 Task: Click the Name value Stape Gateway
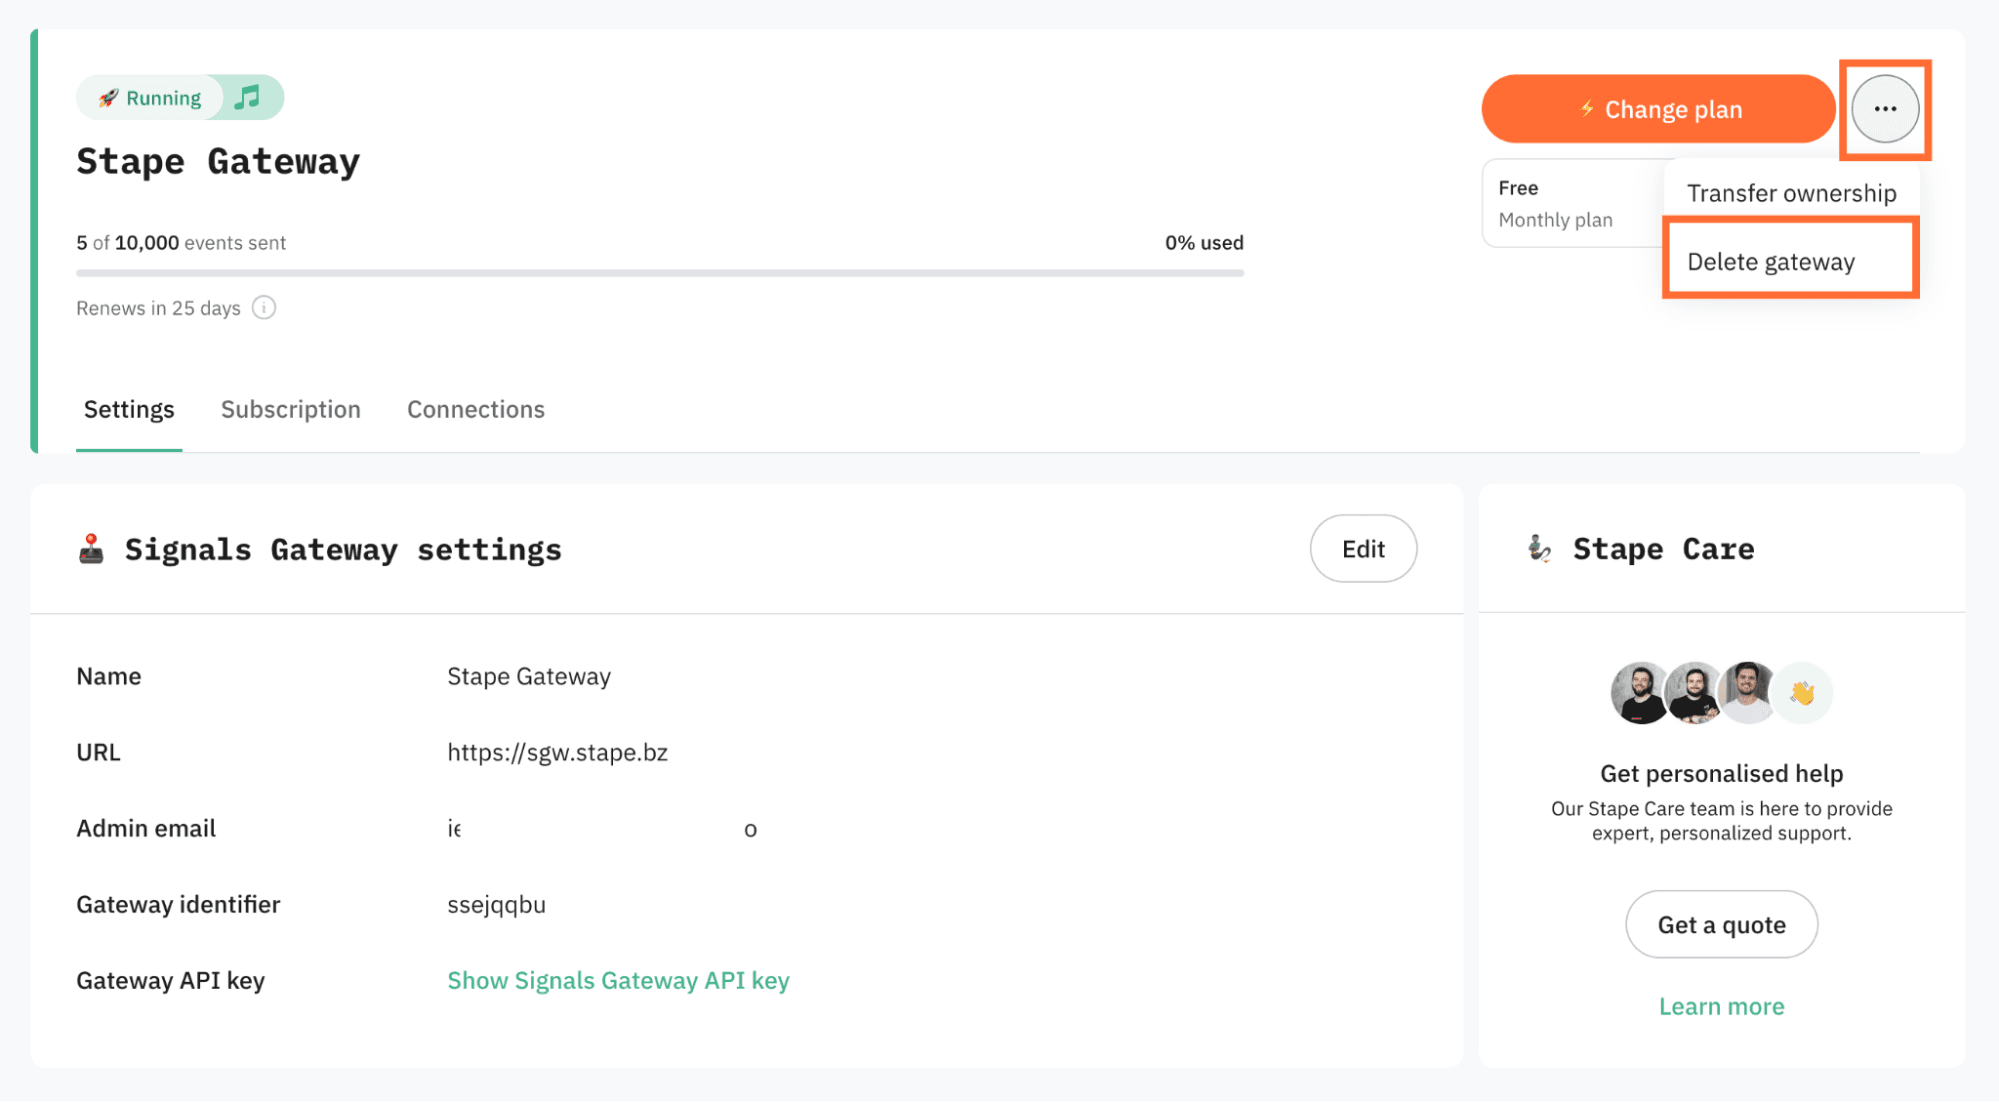[x=529, y=677]
